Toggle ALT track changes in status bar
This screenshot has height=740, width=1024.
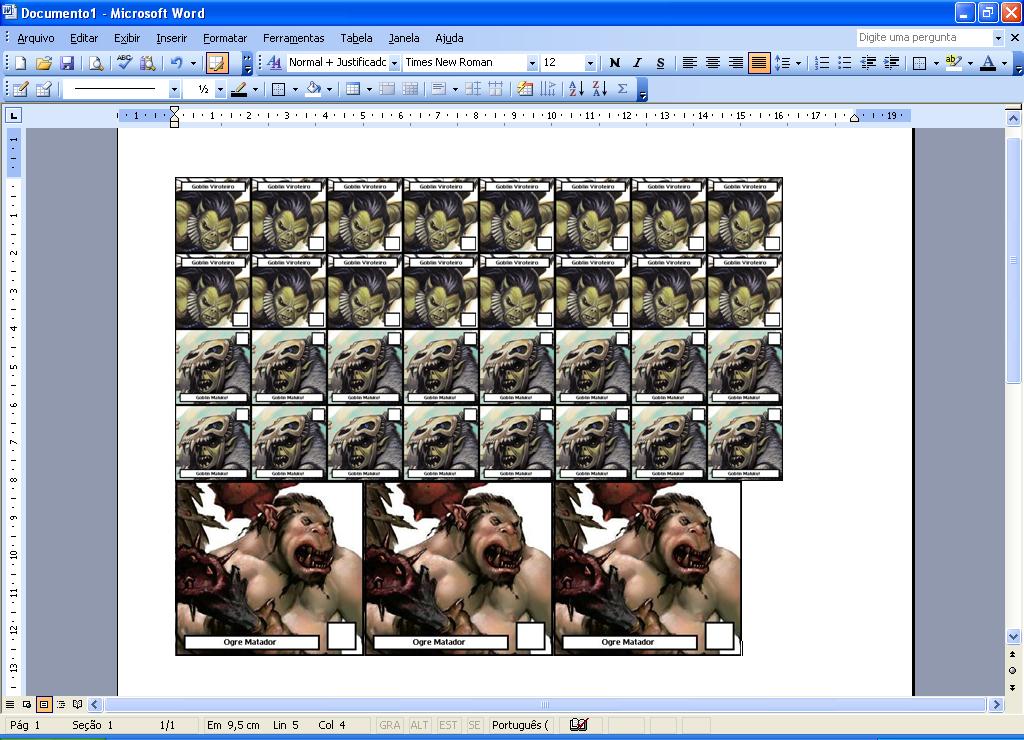419,725
